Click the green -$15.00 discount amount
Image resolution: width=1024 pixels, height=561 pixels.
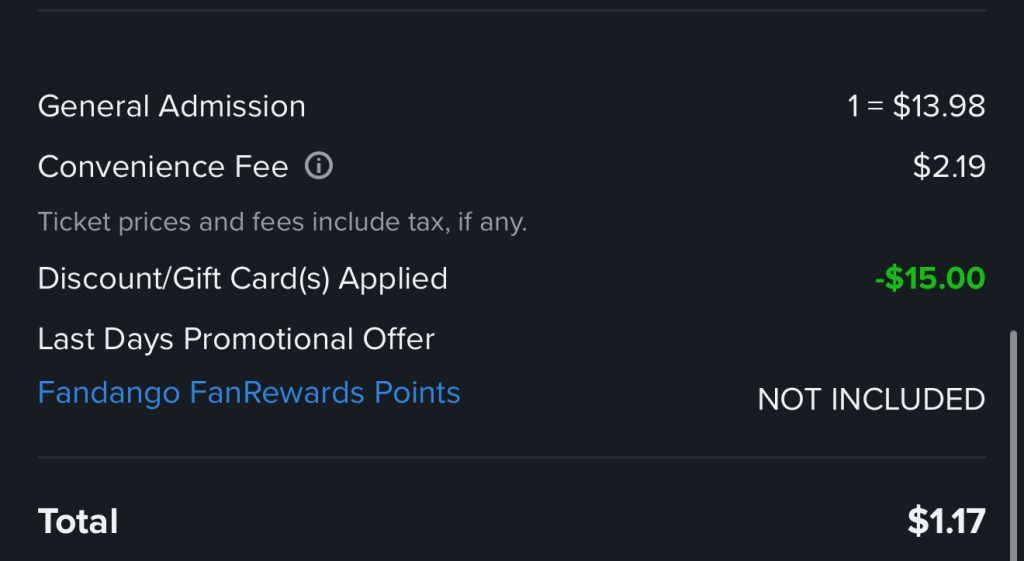pyautogui.click(x=930, y=278)
